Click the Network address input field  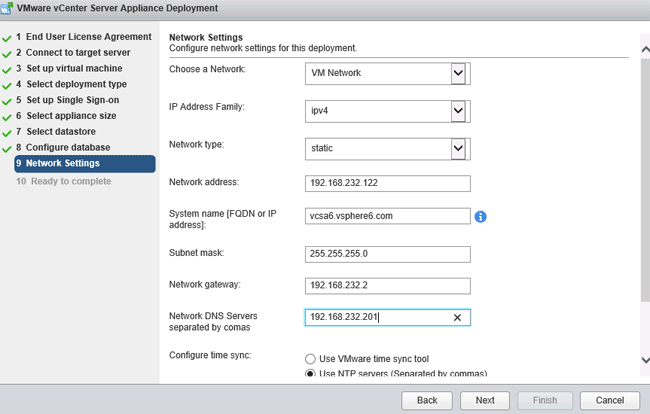click(x=388, y=183)
